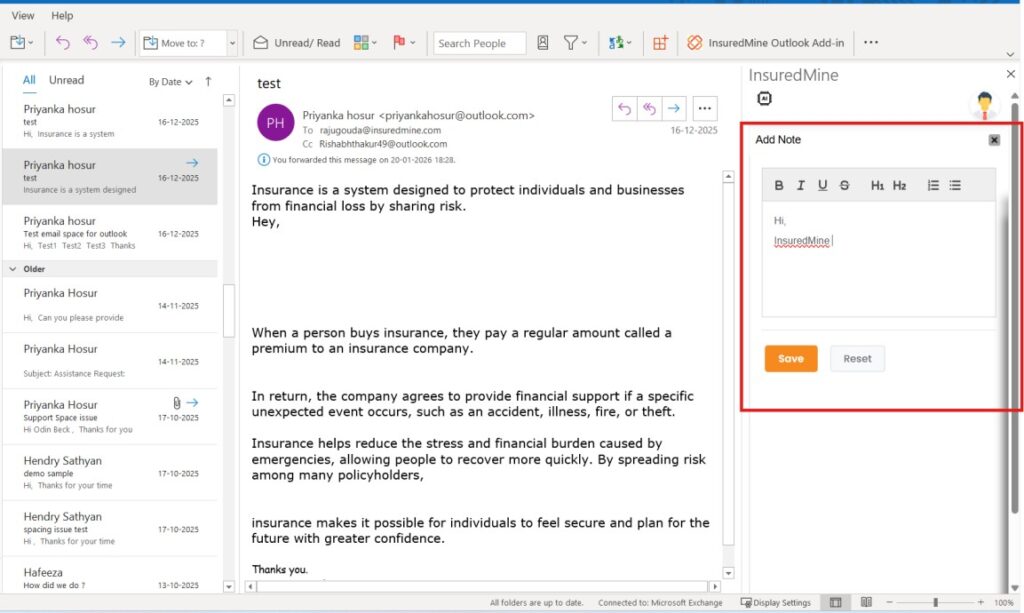Click the AI chip icon under InsuredMine
1024x613 pixels.
click(765, 99)
